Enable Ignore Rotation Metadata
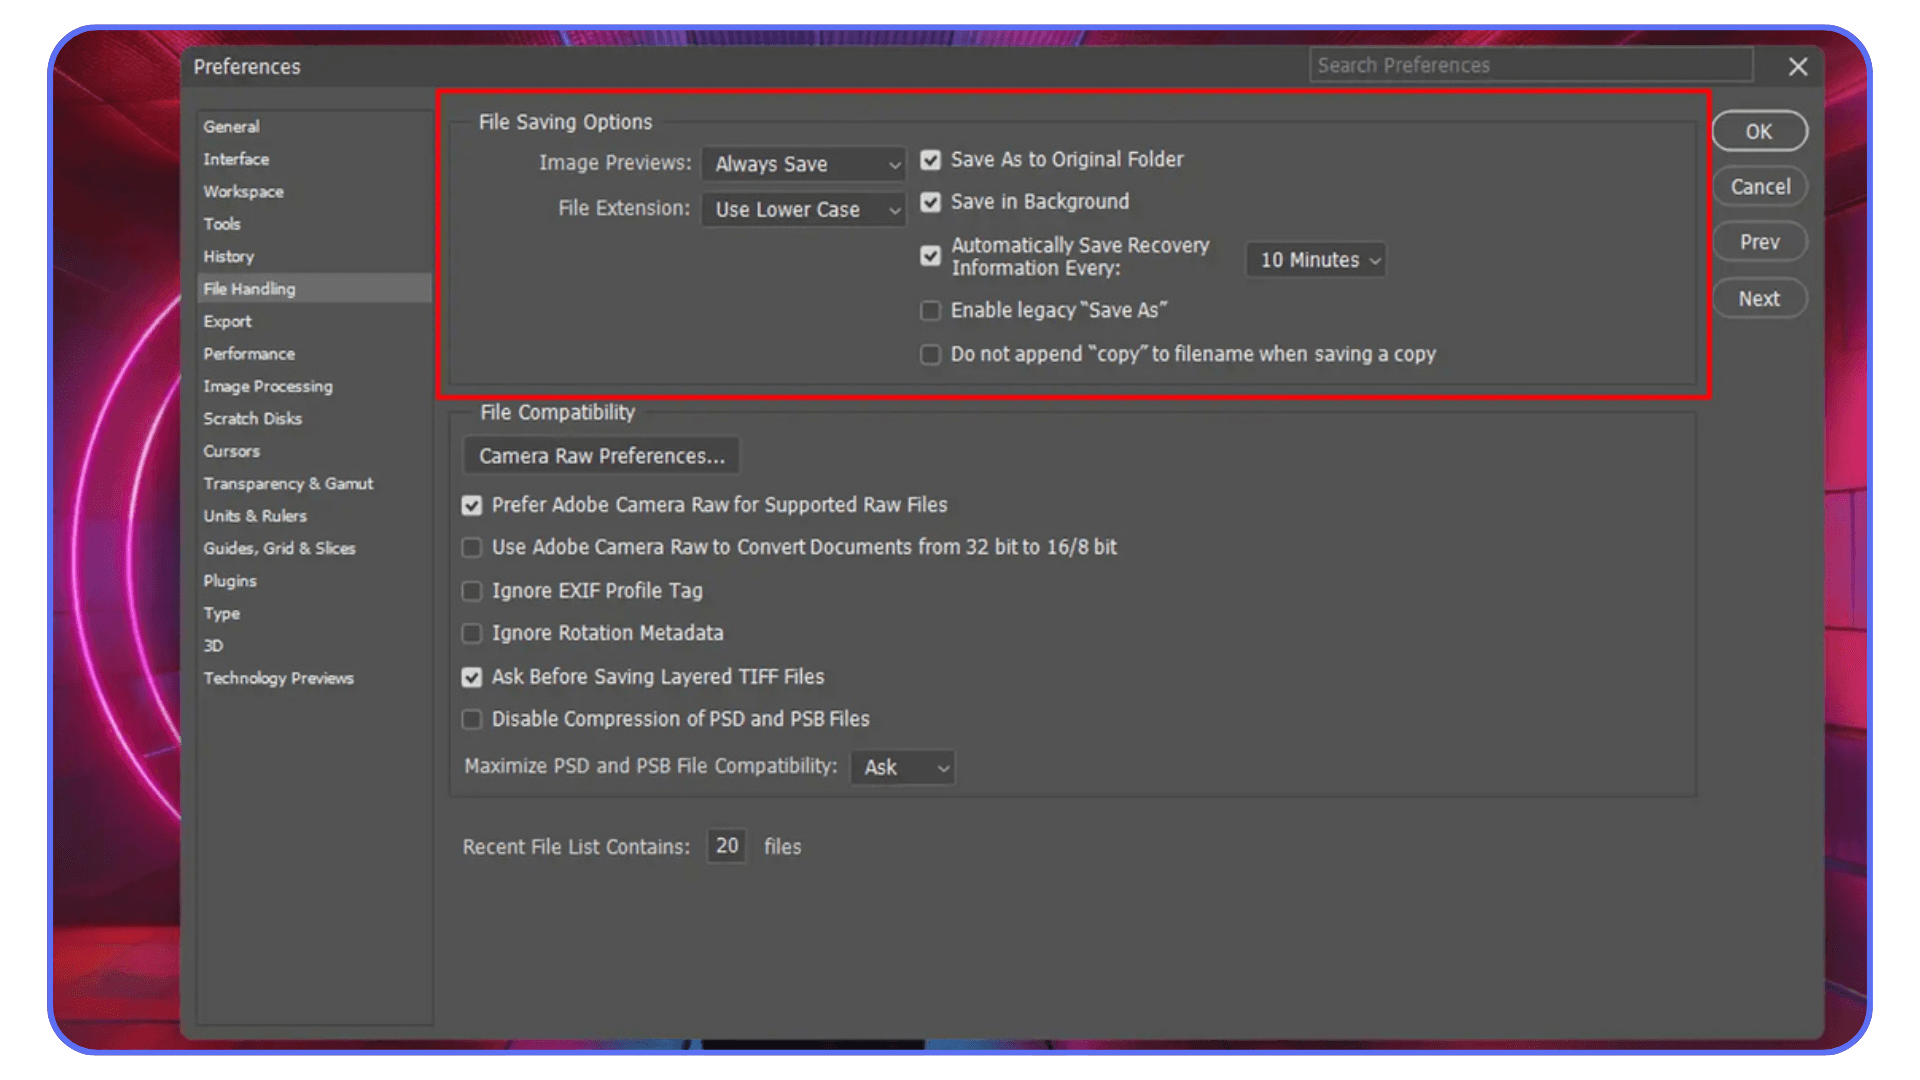This screenshot has width=1920, height=1080. coord(471,633)
